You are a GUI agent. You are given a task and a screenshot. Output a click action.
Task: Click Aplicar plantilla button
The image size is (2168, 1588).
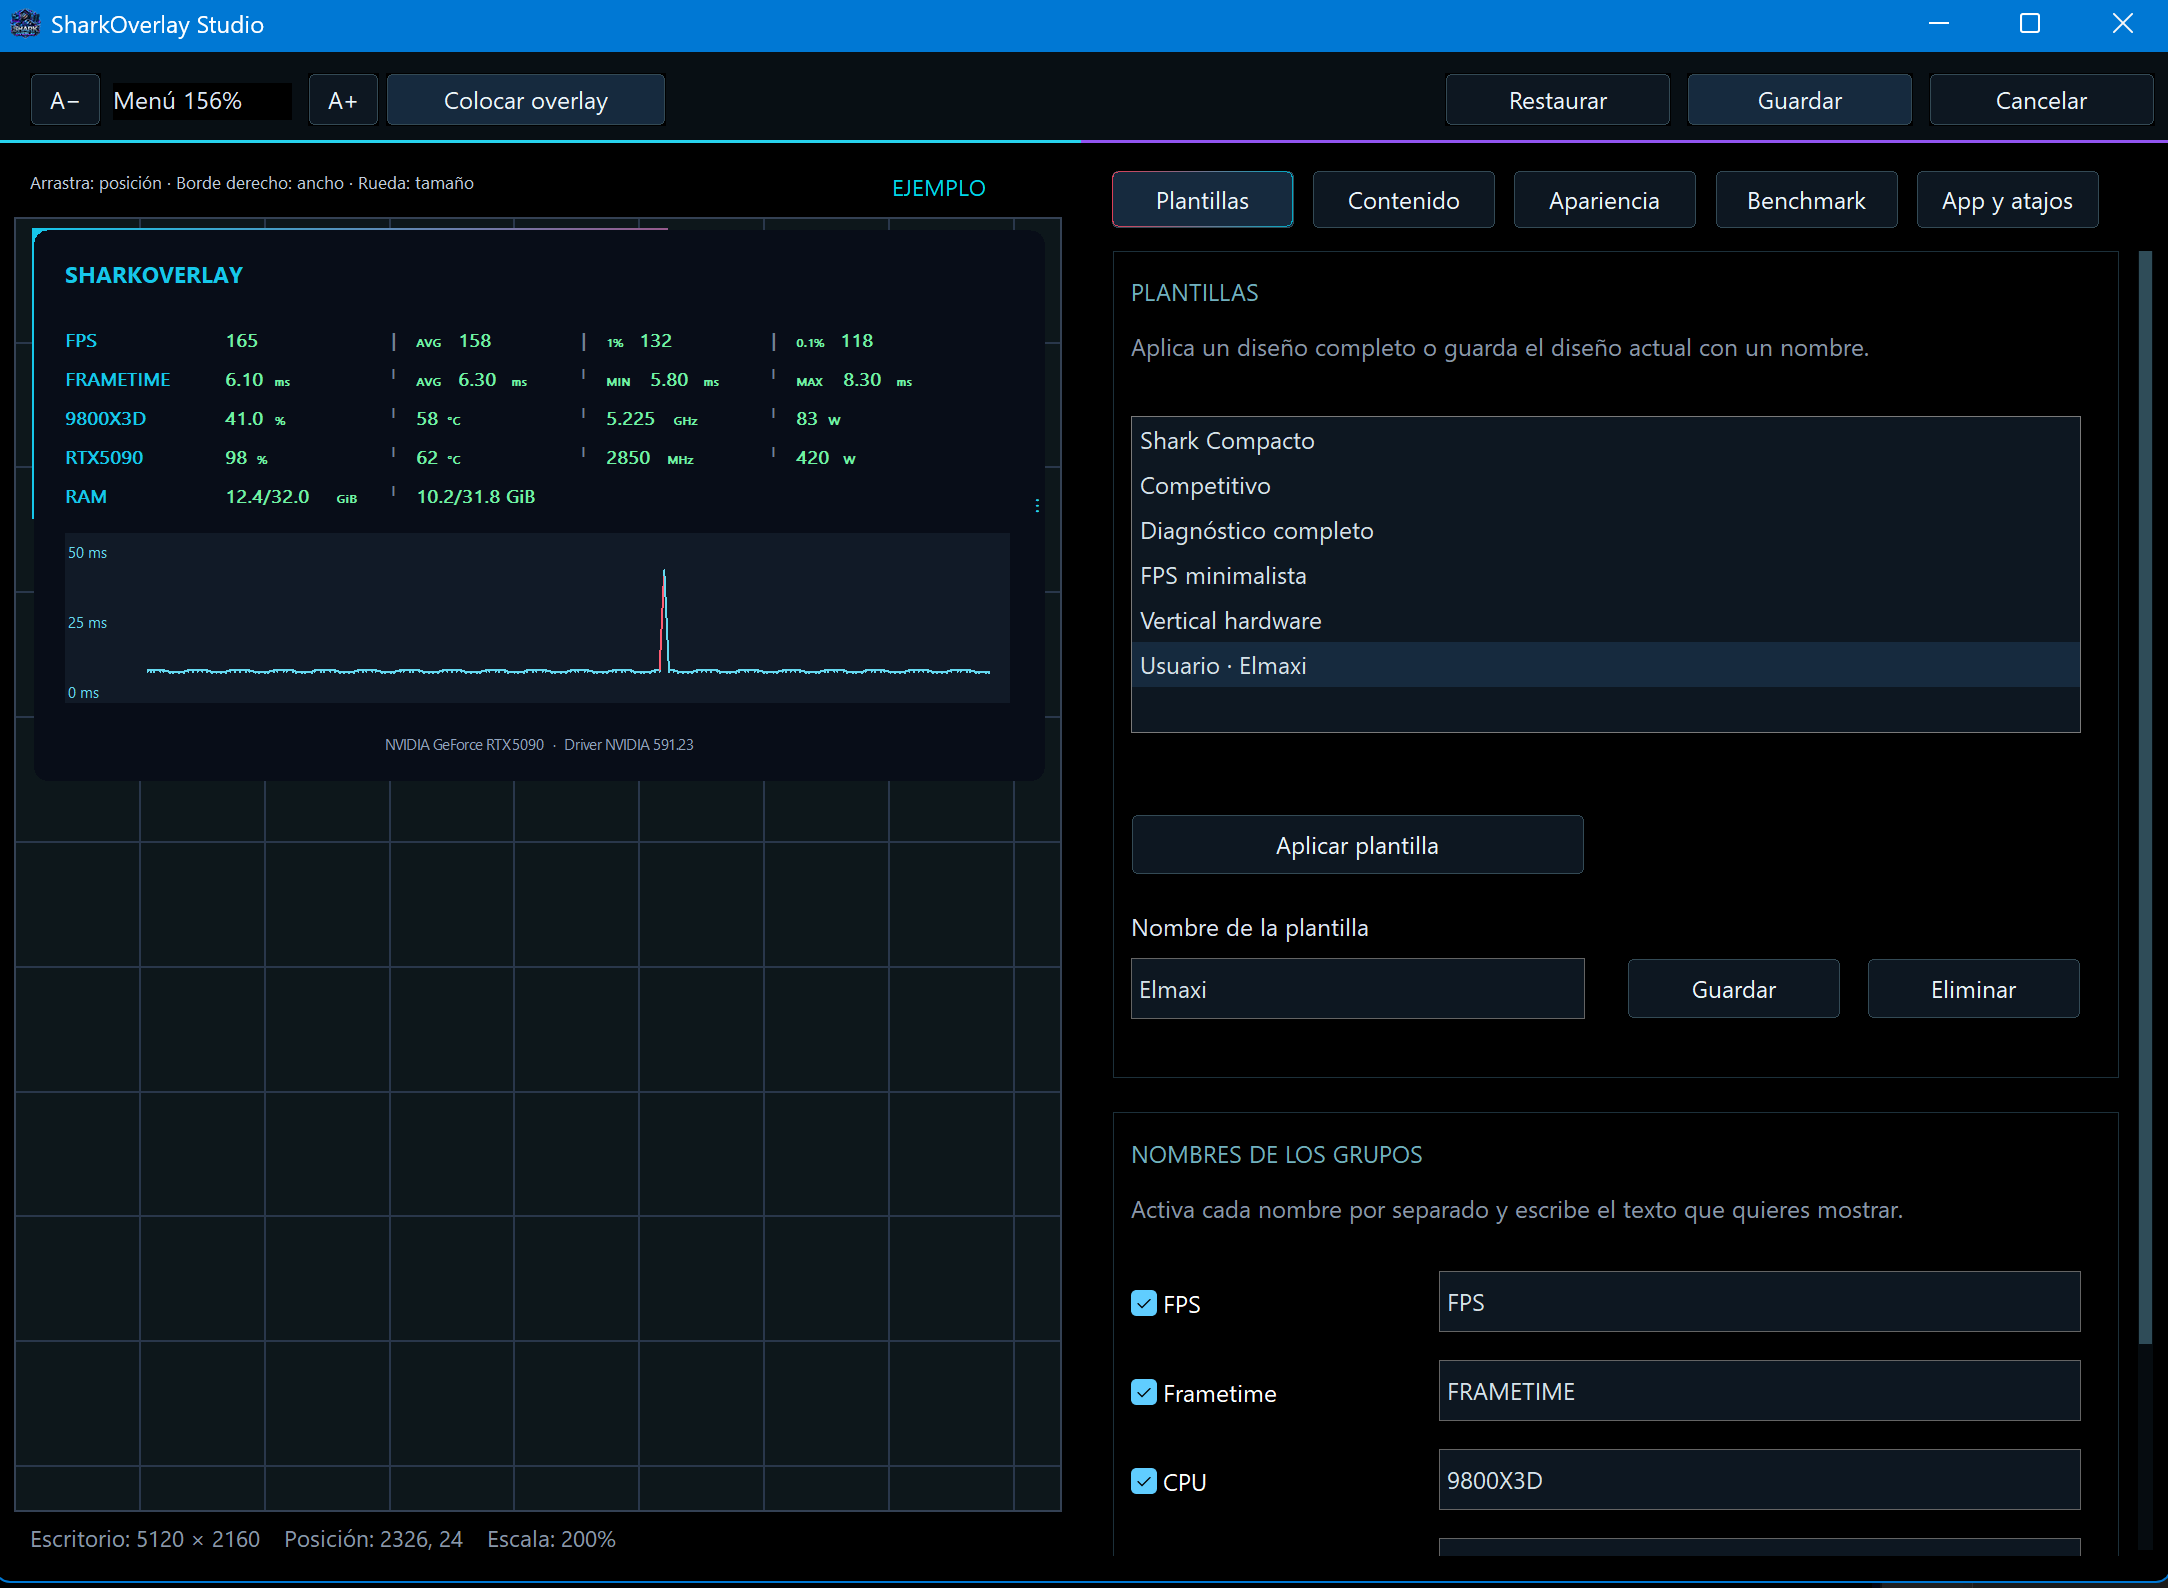pyautogui.click(x=1357, y=845)
